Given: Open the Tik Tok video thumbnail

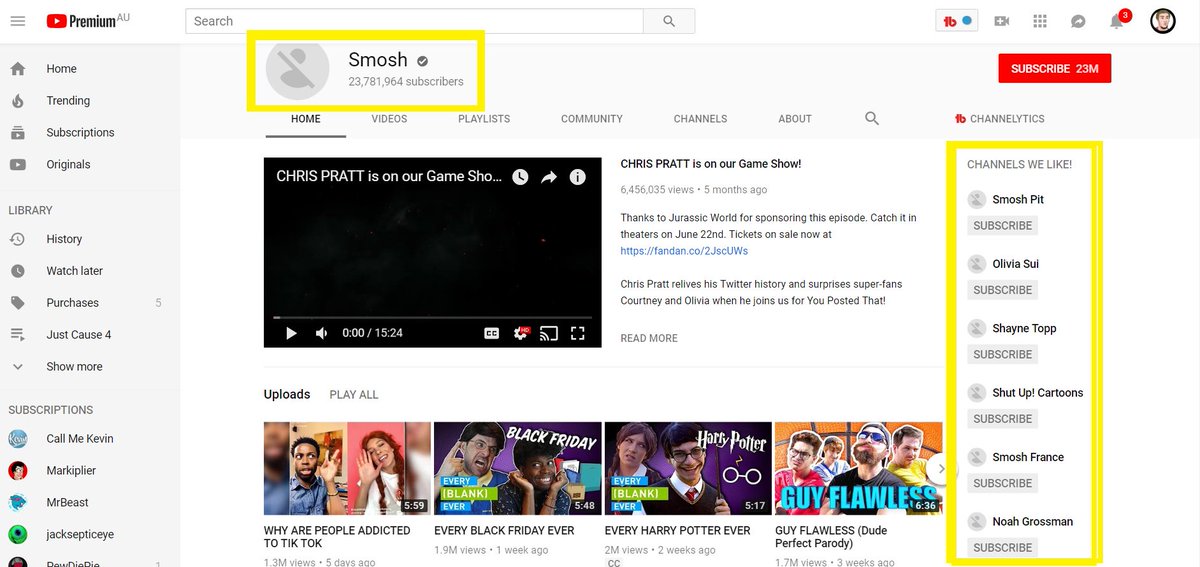Looking at the screenshot, I should [347, 468].
